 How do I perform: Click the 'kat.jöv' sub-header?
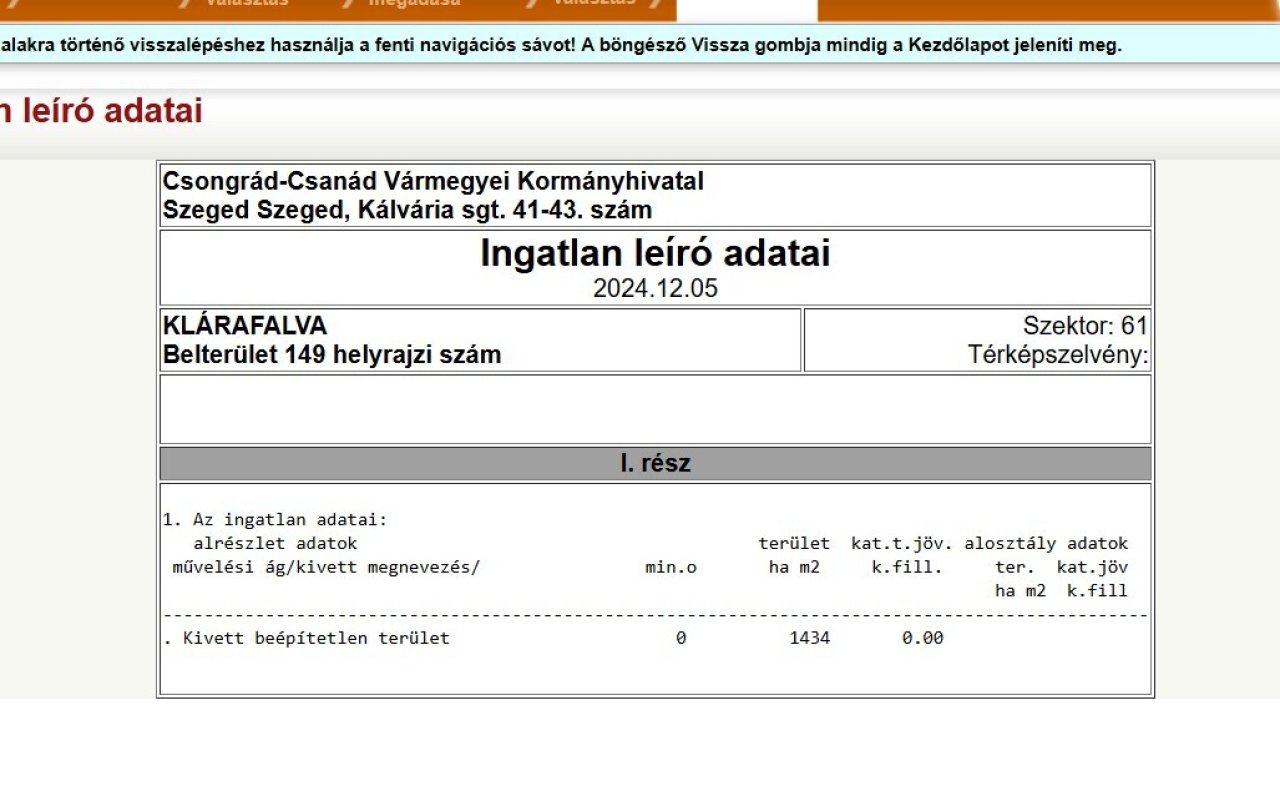(x=1092, y=567)
